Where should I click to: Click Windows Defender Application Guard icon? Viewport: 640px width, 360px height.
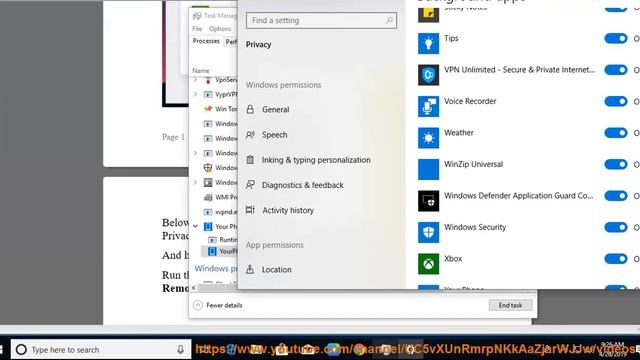pos(428,200)
